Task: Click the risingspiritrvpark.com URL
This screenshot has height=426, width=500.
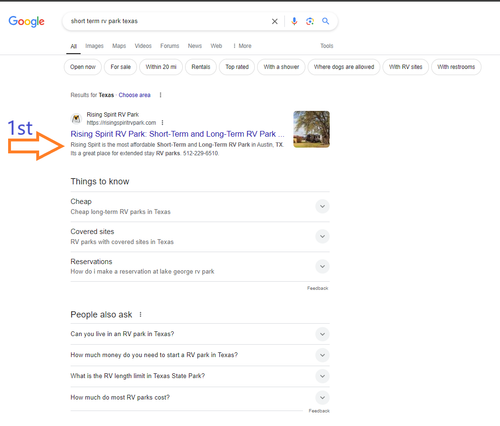Action: coord(121,123)
